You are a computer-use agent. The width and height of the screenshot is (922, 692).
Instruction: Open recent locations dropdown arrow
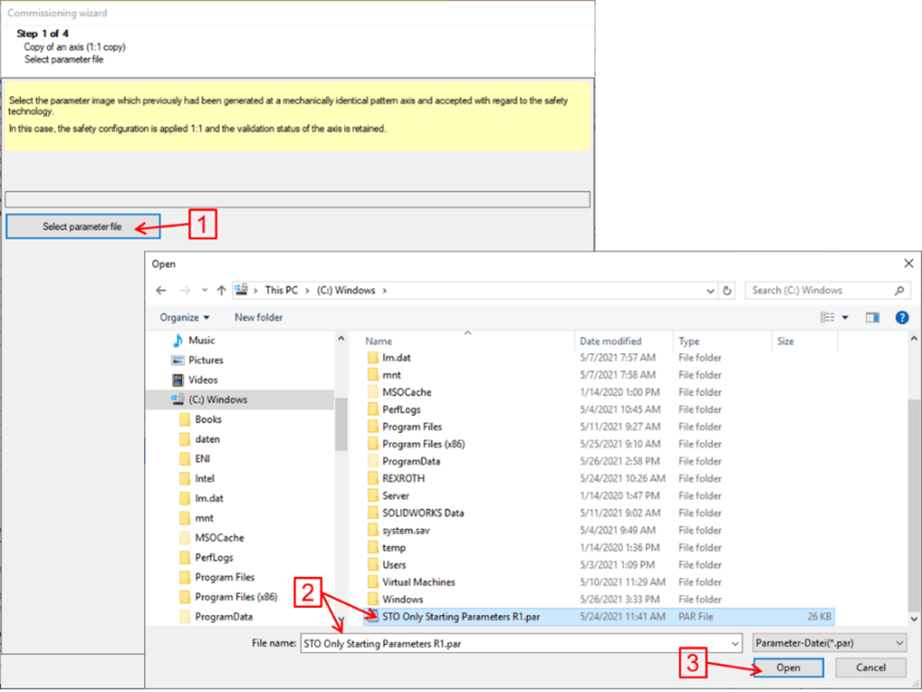(x=205, y=290)
